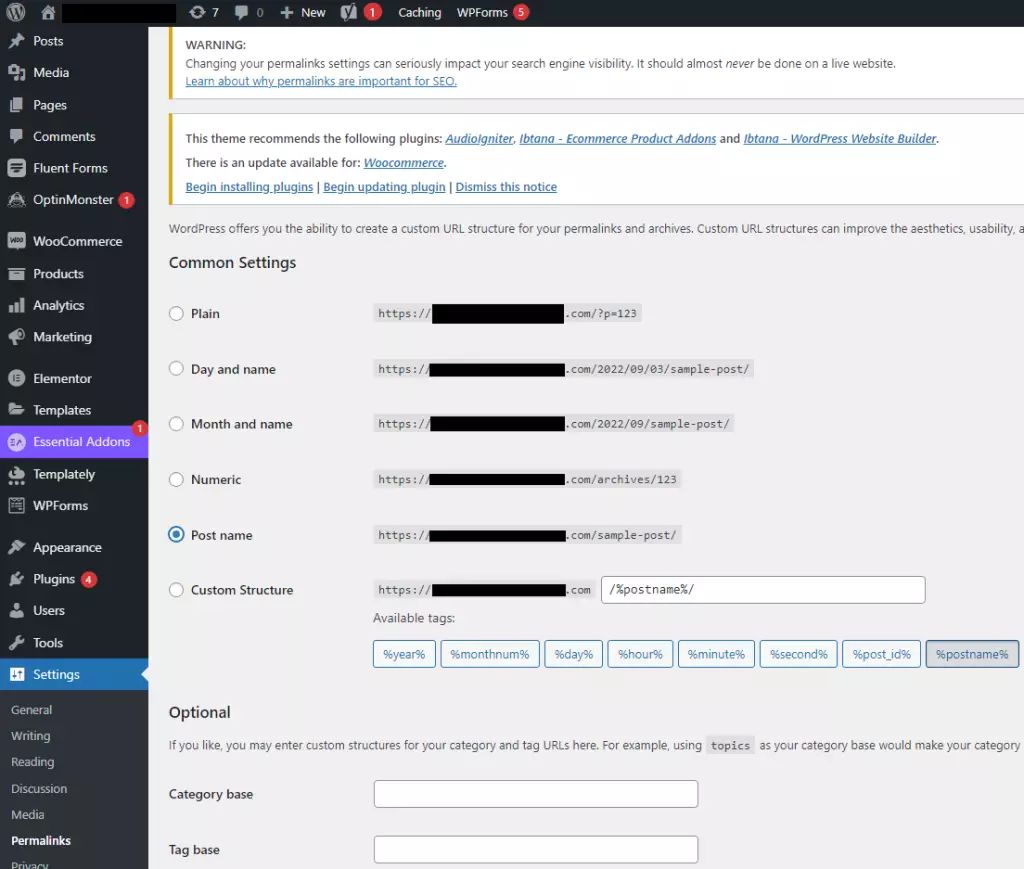
Task: Open the AudioIgniter plugin link
Action: (479, 138)
